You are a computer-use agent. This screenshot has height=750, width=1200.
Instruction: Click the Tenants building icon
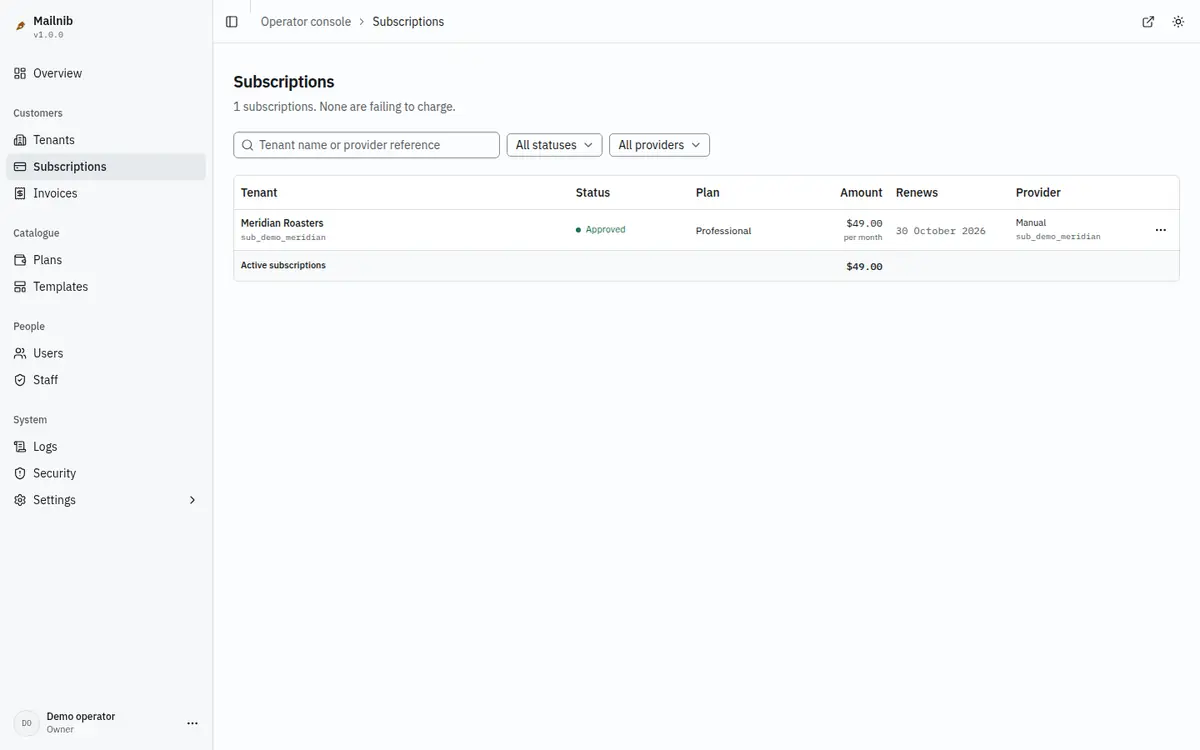20,140
